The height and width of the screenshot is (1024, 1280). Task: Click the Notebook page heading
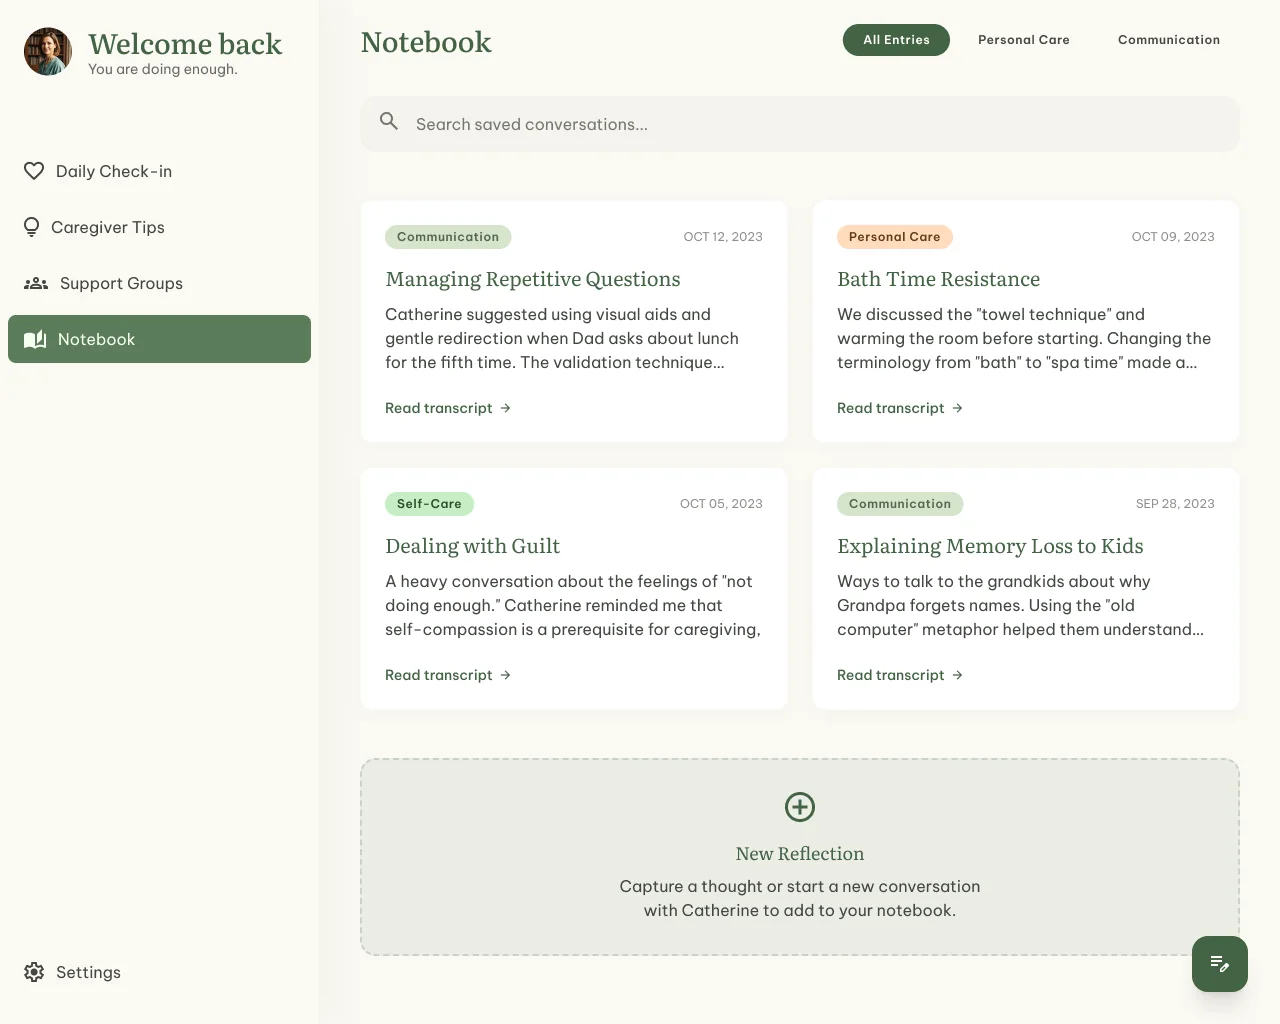(x=426, y=42)
